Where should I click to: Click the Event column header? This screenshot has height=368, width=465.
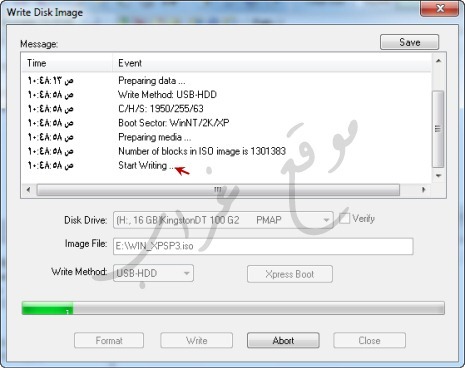pos(272,63)
